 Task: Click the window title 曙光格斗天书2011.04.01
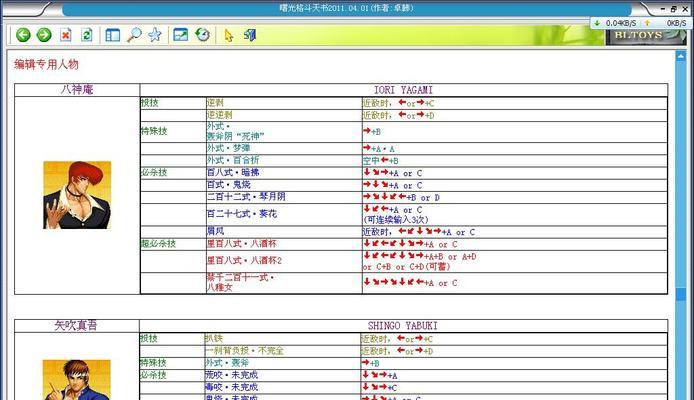point(346,8)
